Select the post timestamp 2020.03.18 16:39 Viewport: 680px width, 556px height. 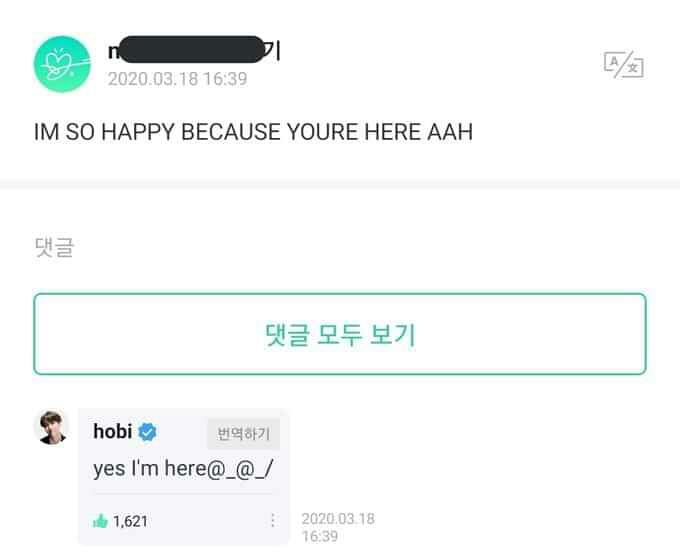point(177,79)
